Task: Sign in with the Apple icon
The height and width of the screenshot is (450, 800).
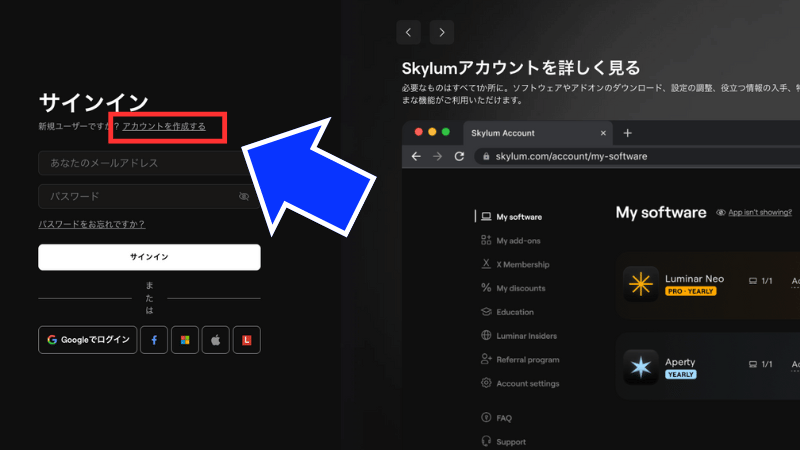Action: click(x=216, y=340)
